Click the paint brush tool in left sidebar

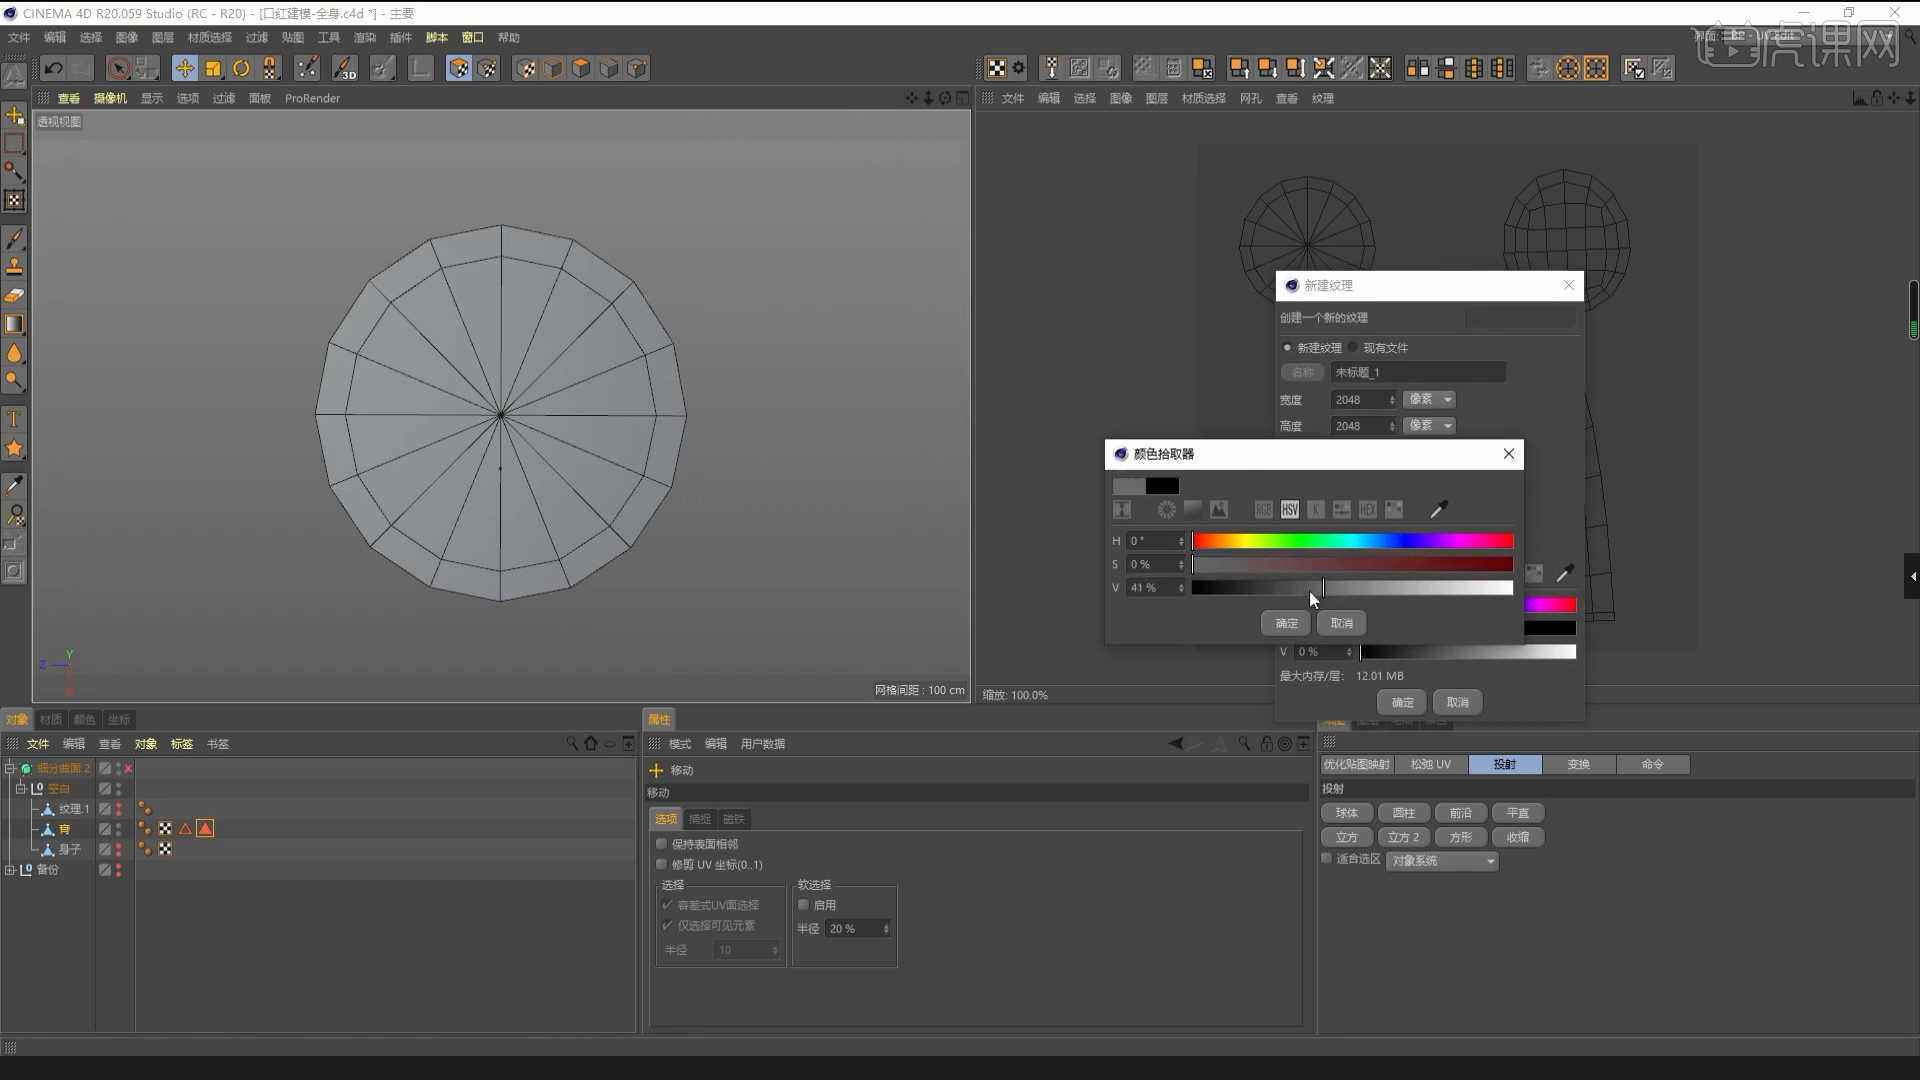click(14, 239)
